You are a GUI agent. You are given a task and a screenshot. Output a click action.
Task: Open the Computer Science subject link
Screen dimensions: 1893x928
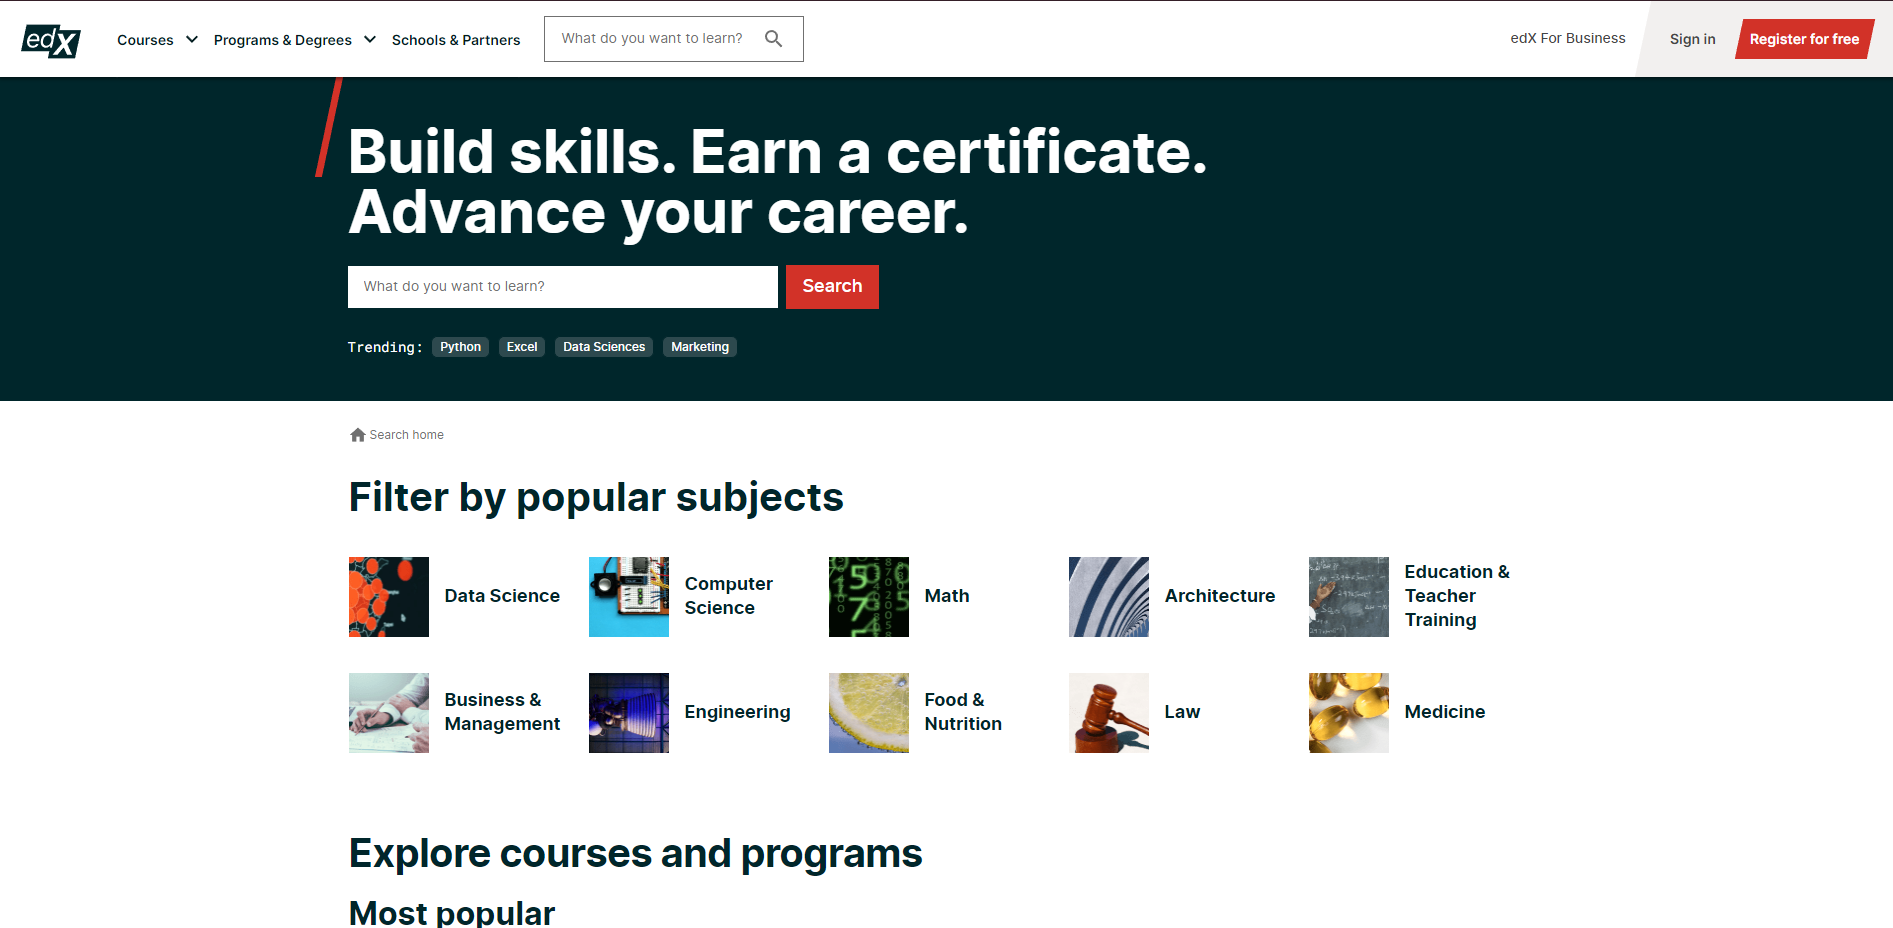coord(729,596)
